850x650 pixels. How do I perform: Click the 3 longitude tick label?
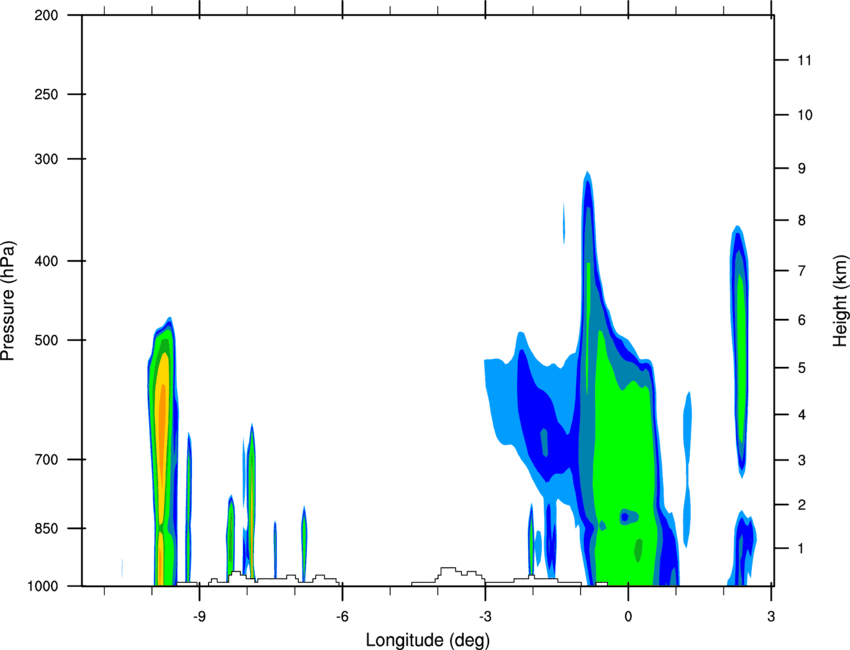[x=771, y=617]
